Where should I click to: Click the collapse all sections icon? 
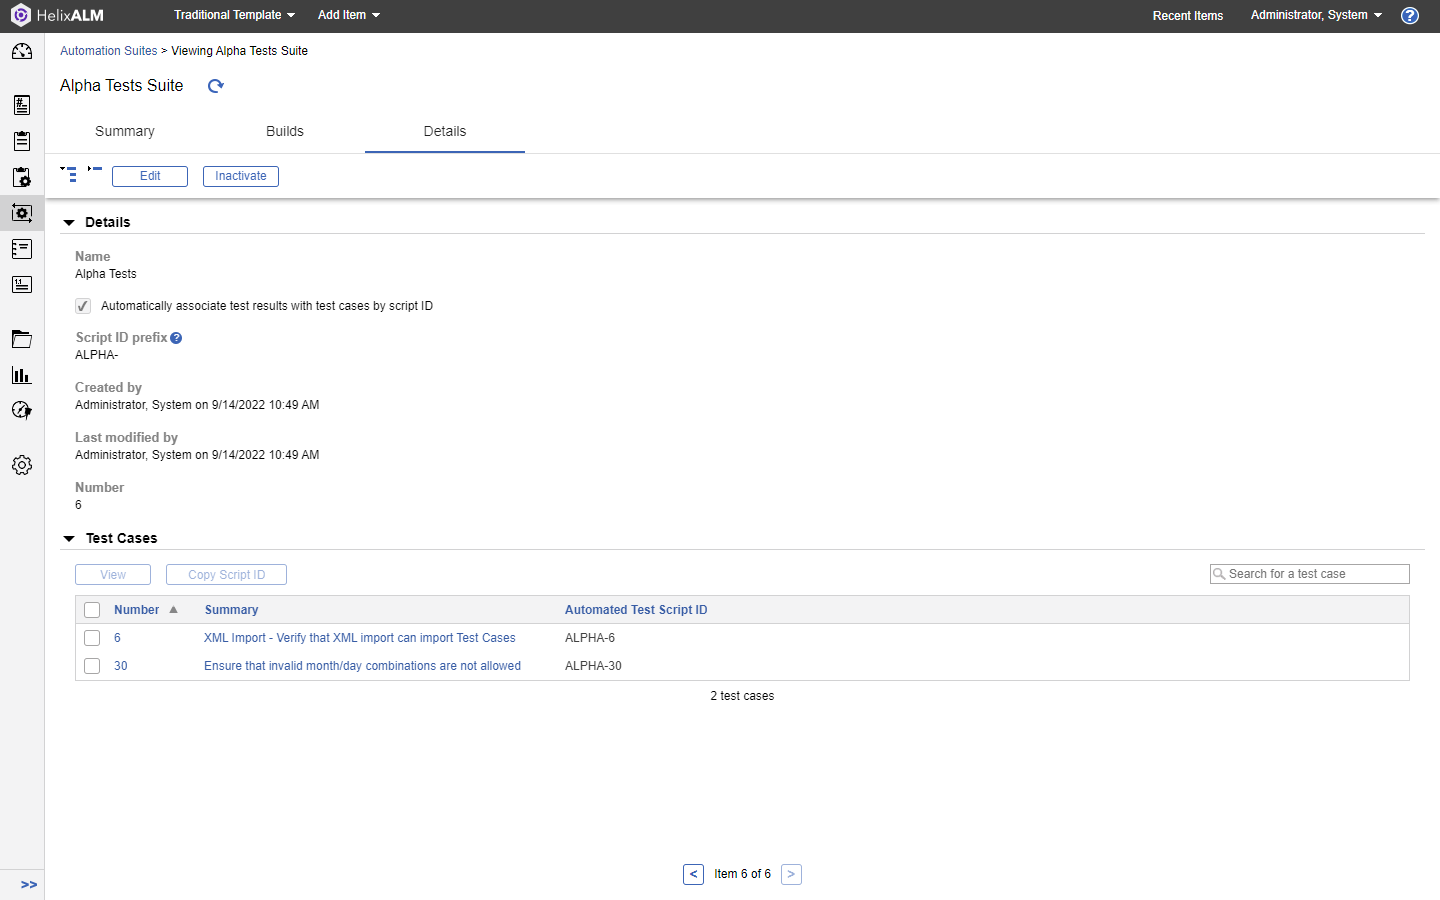(95, 169)
